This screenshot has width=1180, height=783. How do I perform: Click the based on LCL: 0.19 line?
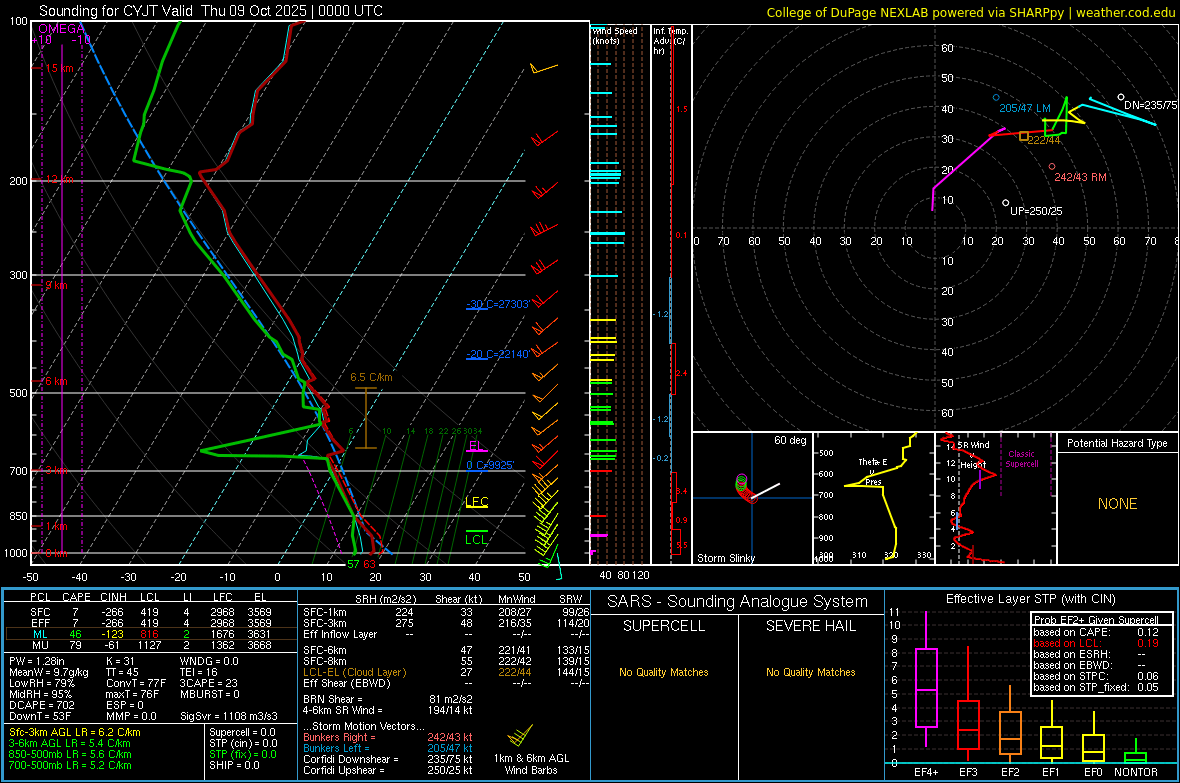tap(1096, 643)
